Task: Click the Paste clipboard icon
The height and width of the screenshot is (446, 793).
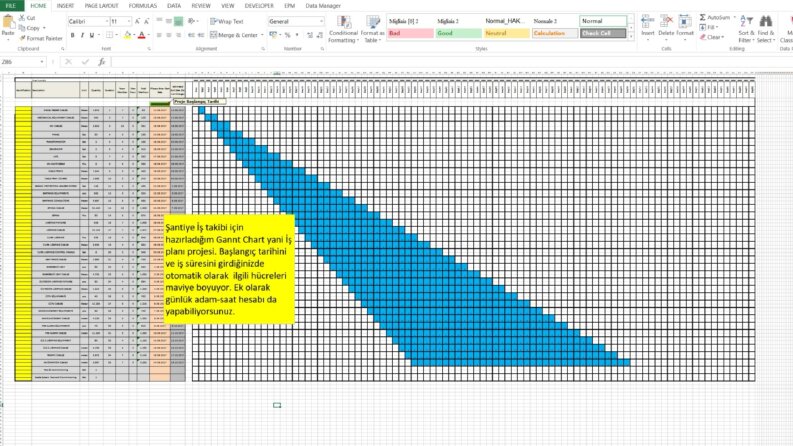Action: (8, 22)
